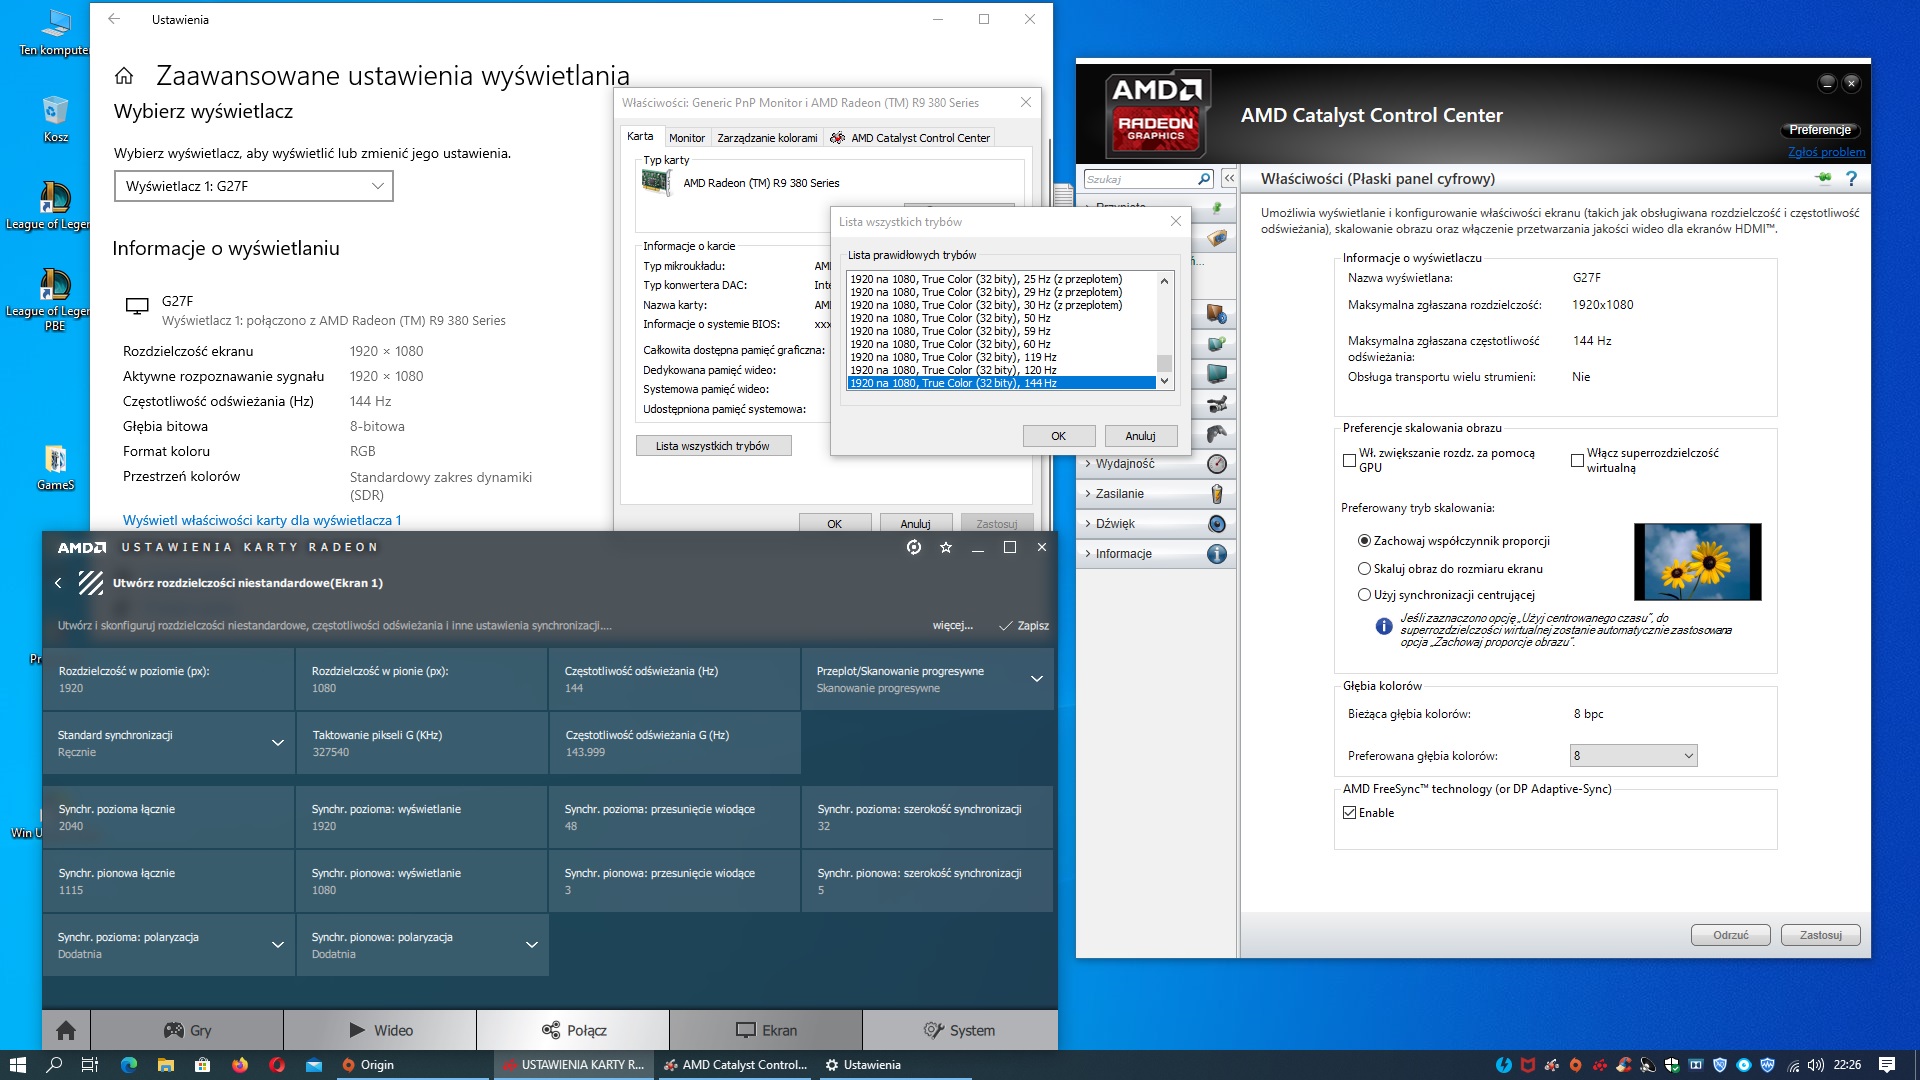This screenshot has height=1080, width=1920.
Task: Click Lista wszystkich trybów button
Action: point(713,446)
